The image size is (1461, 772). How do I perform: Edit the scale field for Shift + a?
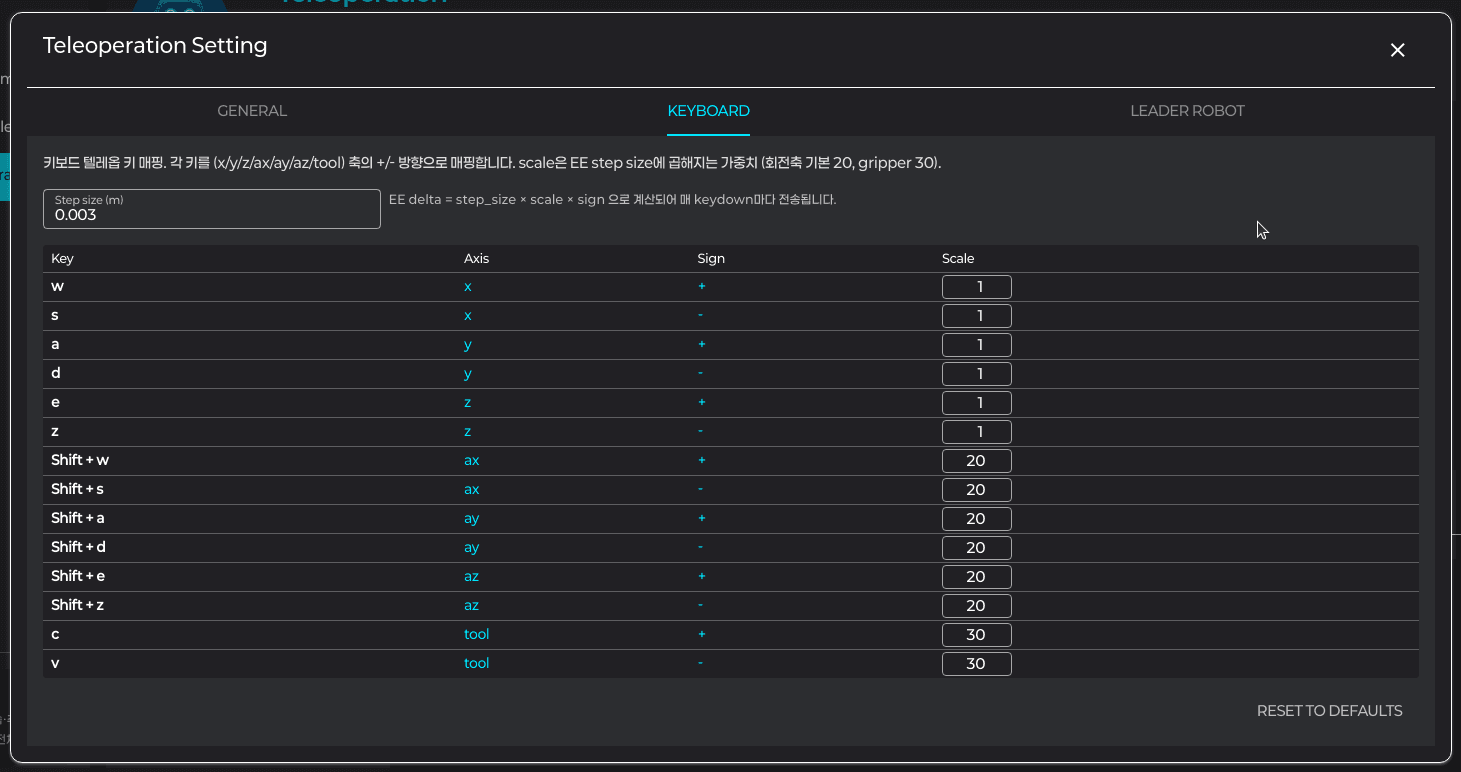point(977,519)
